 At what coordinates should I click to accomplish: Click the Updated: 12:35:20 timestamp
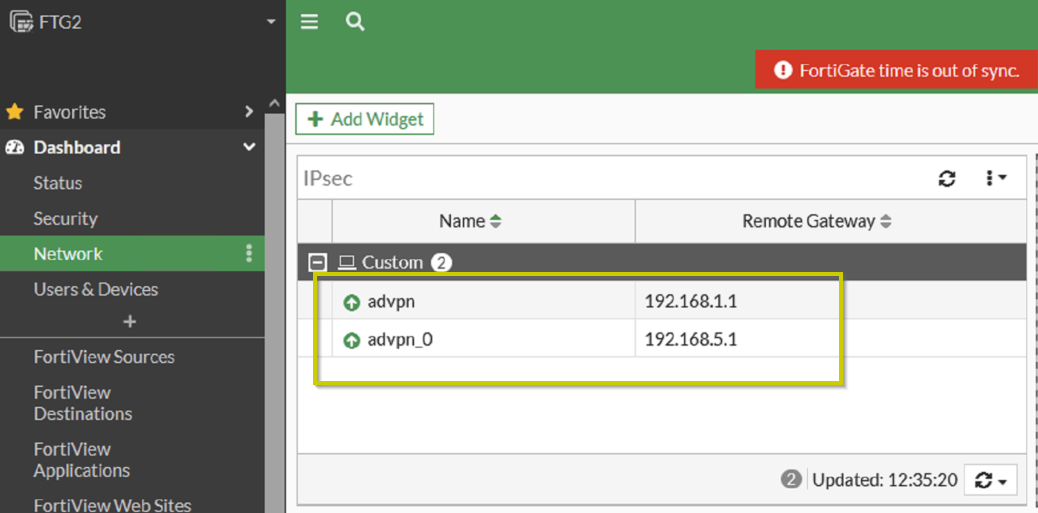click(885, 481)
